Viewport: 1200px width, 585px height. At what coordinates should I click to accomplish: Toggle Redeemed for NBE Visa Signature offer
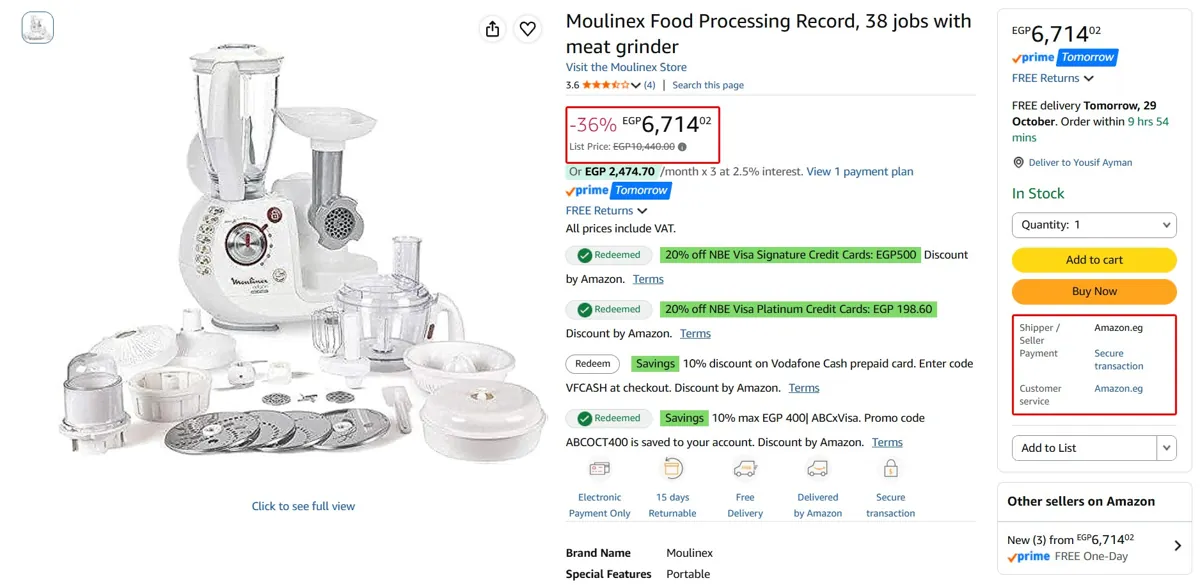tap(609, 255)
